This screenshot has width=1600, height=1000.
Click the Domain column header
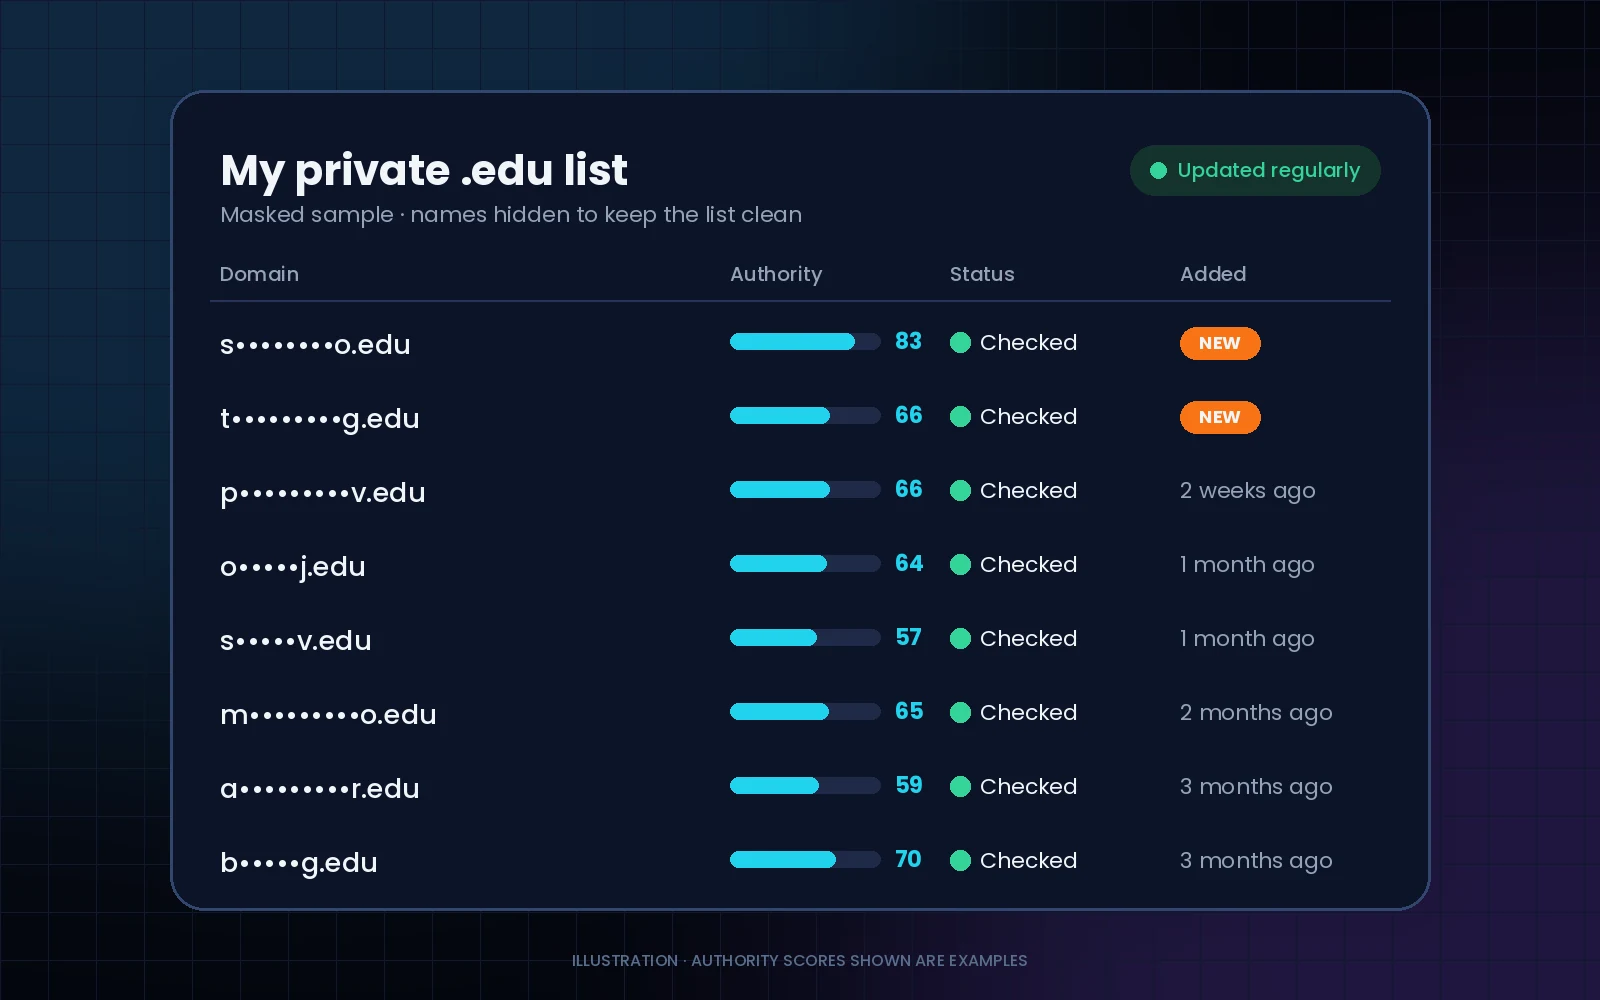pyautogui.click(x=259, y=274)
